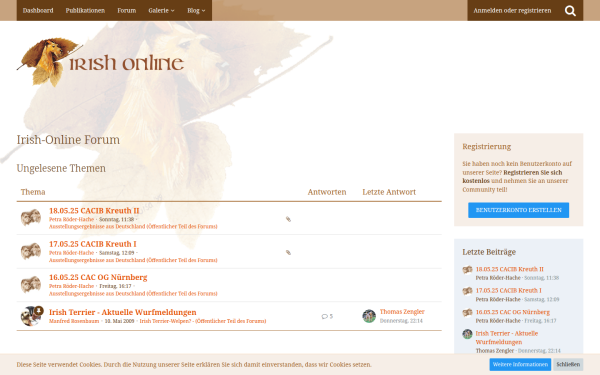Open thread 18.05.25 CACIB Kreuth II
Screen dimensions: 600x375
pyautogui.click(x=94, y=210)
